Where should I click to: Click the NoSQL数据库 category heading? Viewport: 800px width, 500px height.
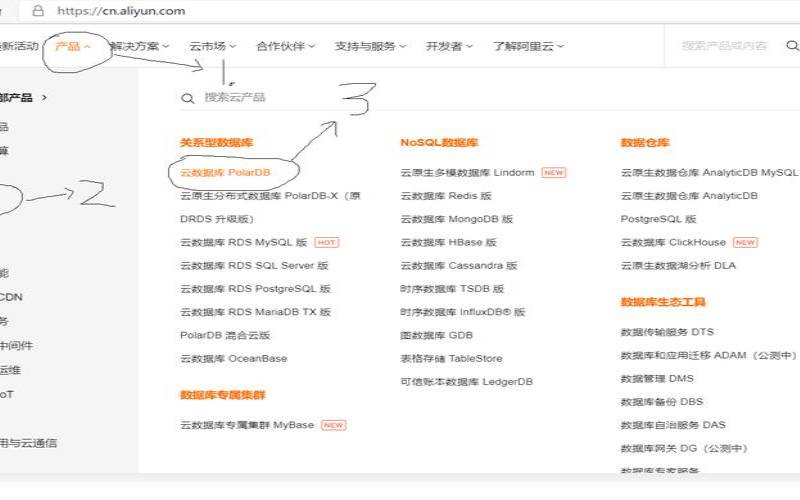[439, 142]
